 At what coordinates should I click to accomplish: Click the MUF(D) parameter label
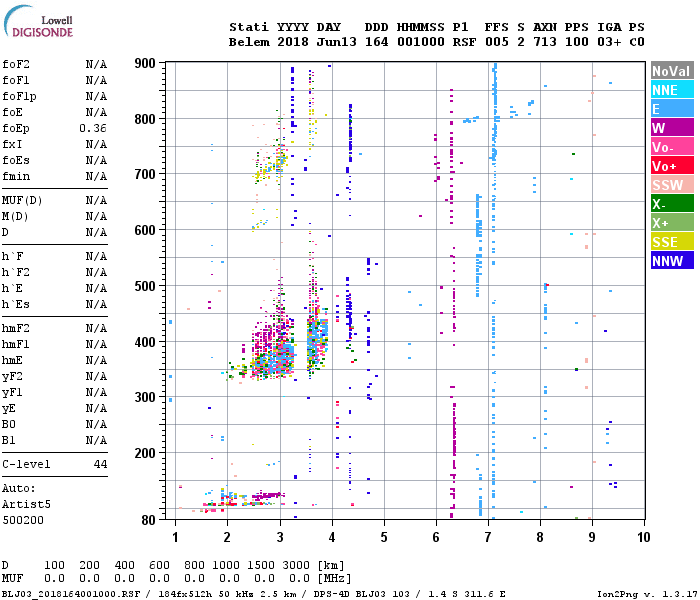pyautogui.click(x=22, y=200)
